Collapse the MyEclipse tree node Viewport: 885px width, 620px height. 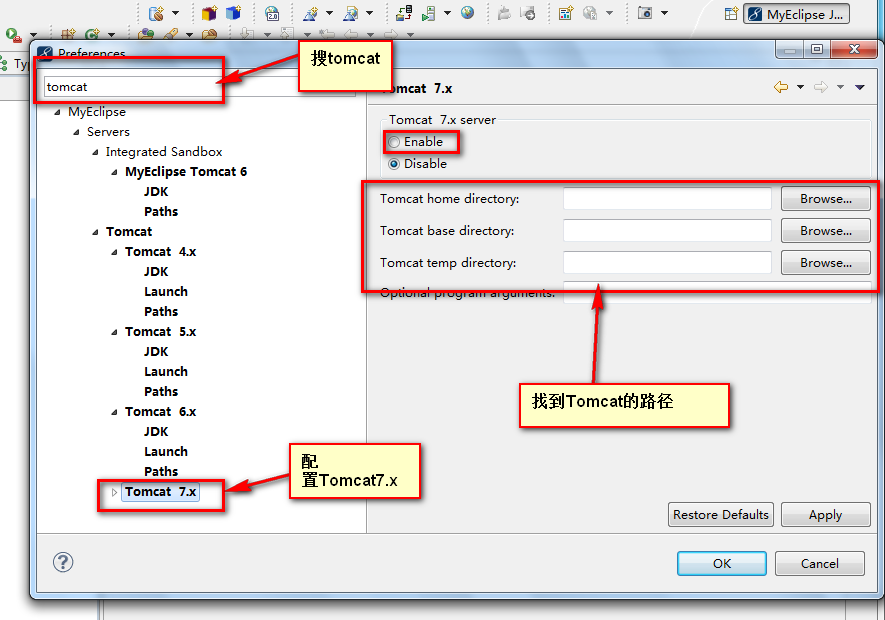[58, 112]
